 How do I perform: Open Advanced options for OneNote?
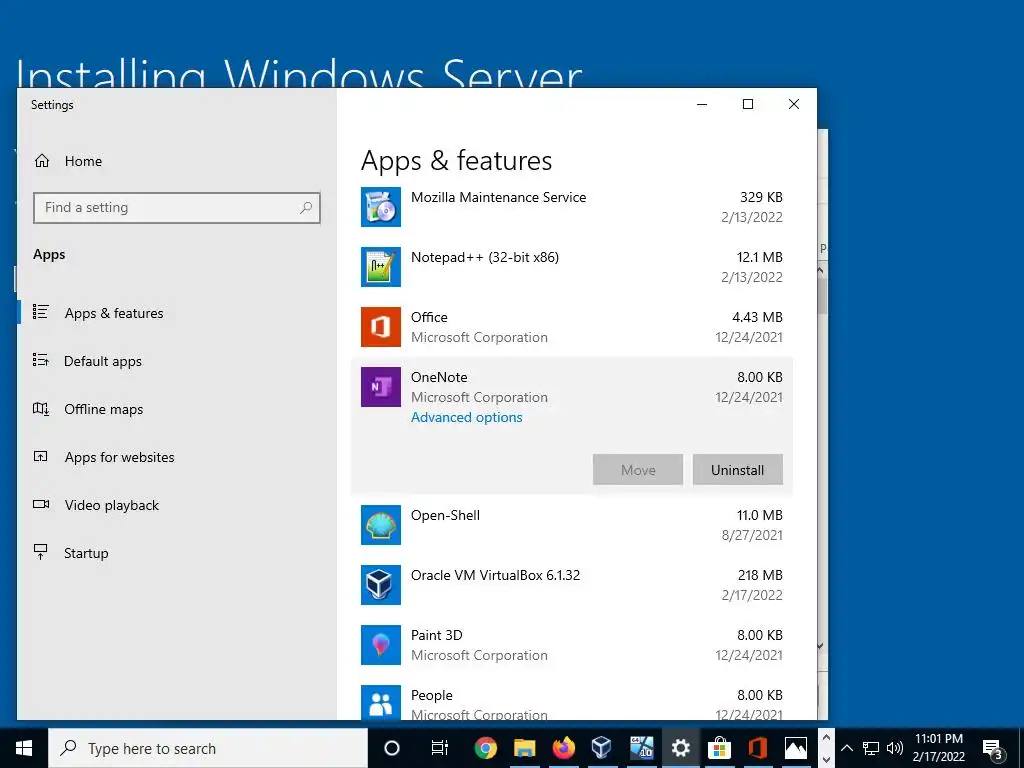pyautogui.click(x=466, y=417)
